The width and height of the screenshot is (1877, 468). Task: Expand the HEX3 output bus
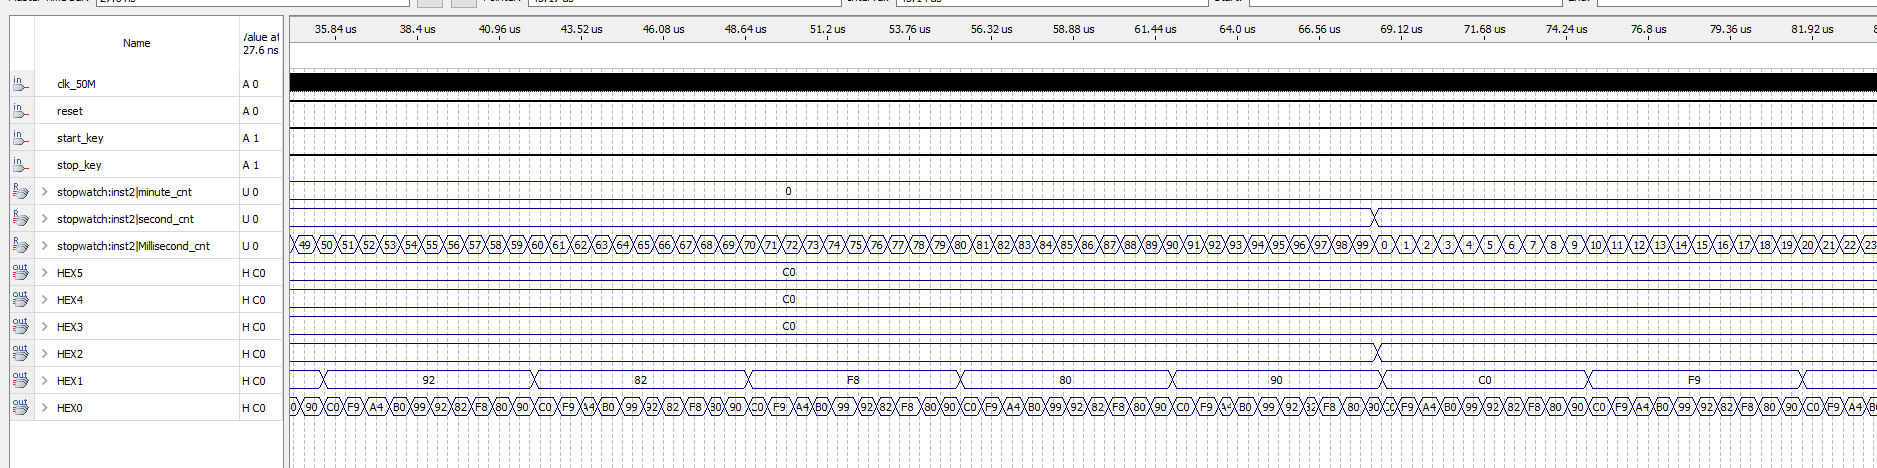click(45, 326)
